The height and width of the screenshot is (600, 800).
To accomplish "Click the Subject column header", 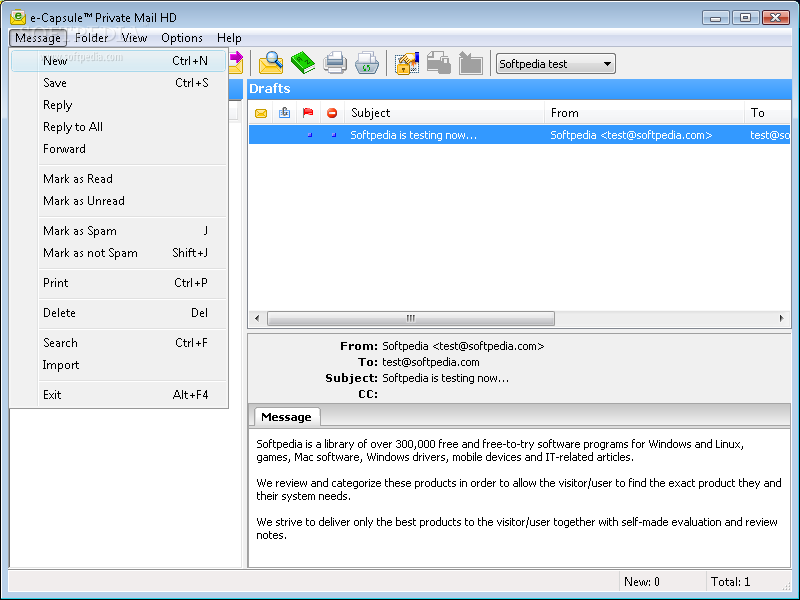I will [x=445, y=113].
